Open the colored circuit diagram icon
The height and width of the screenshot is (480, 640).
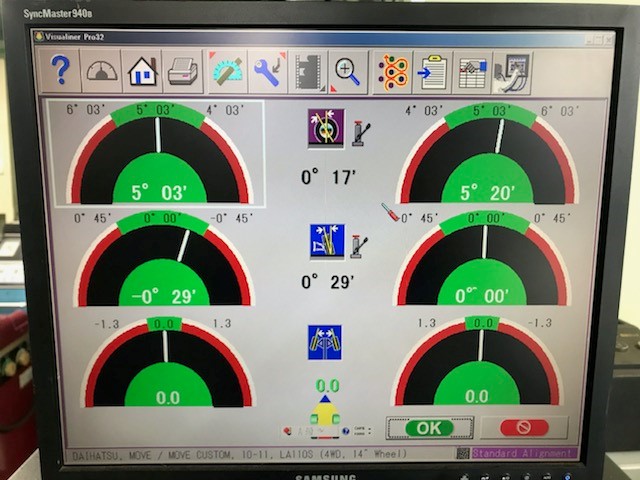[392, 72]
